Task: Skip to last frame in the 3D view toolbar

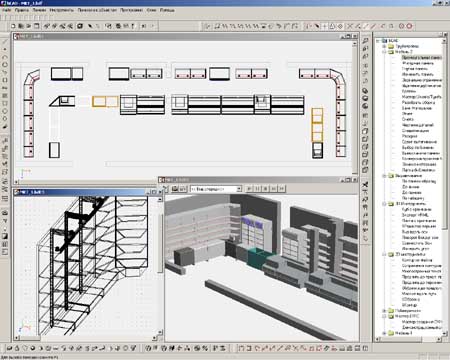Action: (x=282, y=189)
